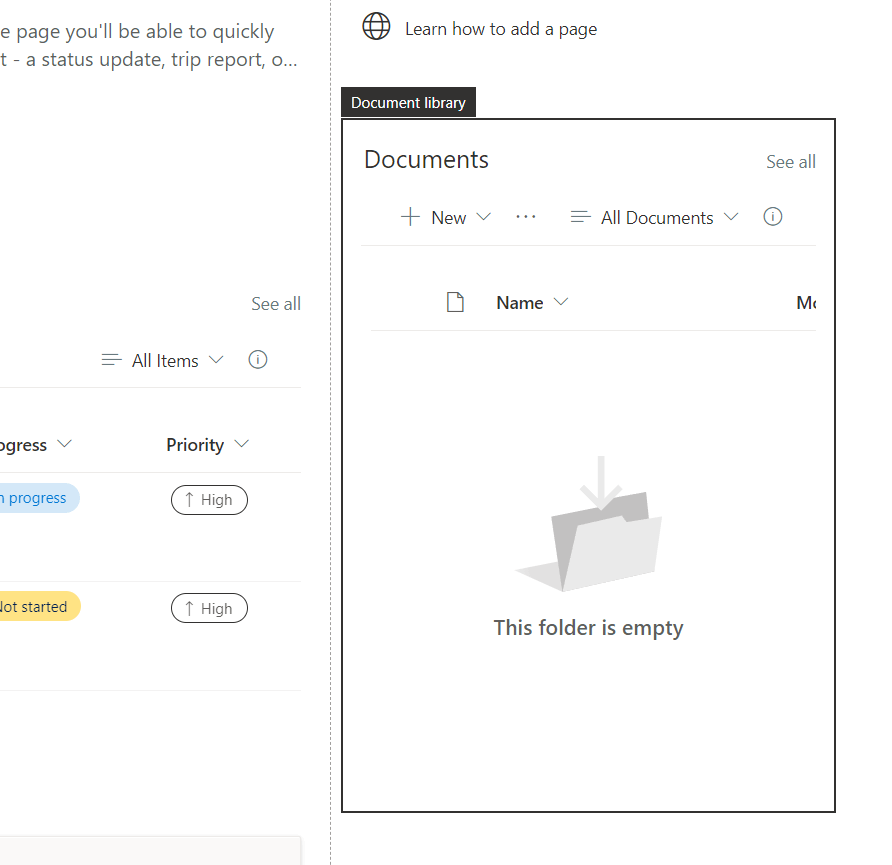Open the Learn how to add a page link
The width and height of the screenshot is (892, 865).
point(501,29)
